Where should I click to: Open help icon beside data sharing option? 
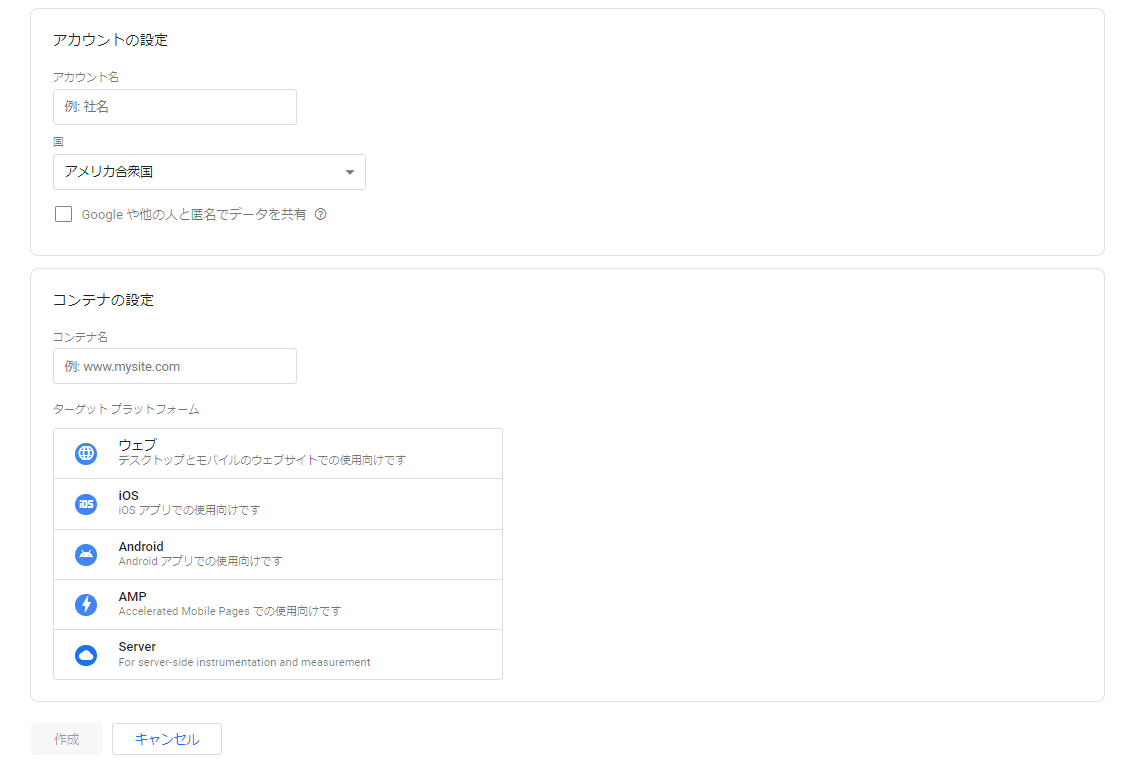pos(321,214)
